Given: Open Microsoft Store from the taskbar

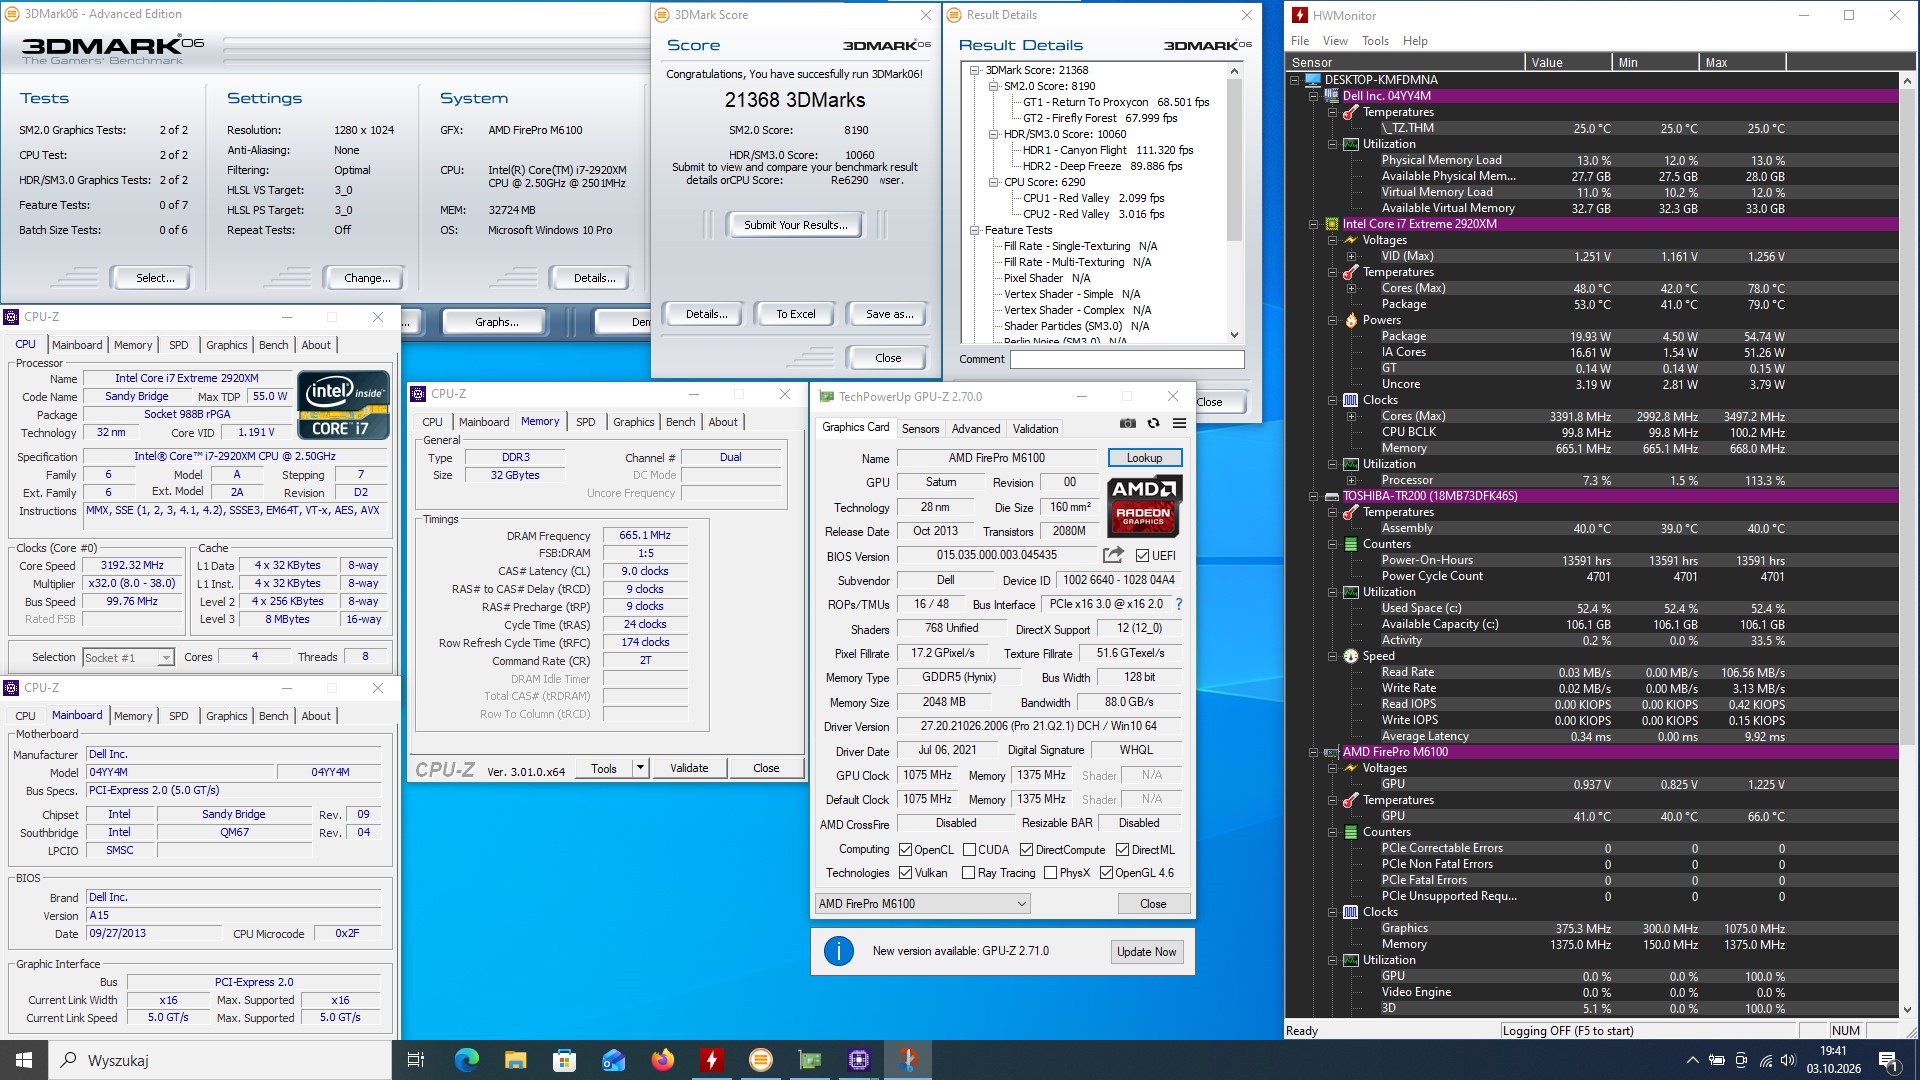Looking at the screenshot, I should click(x=564, y=1060).
